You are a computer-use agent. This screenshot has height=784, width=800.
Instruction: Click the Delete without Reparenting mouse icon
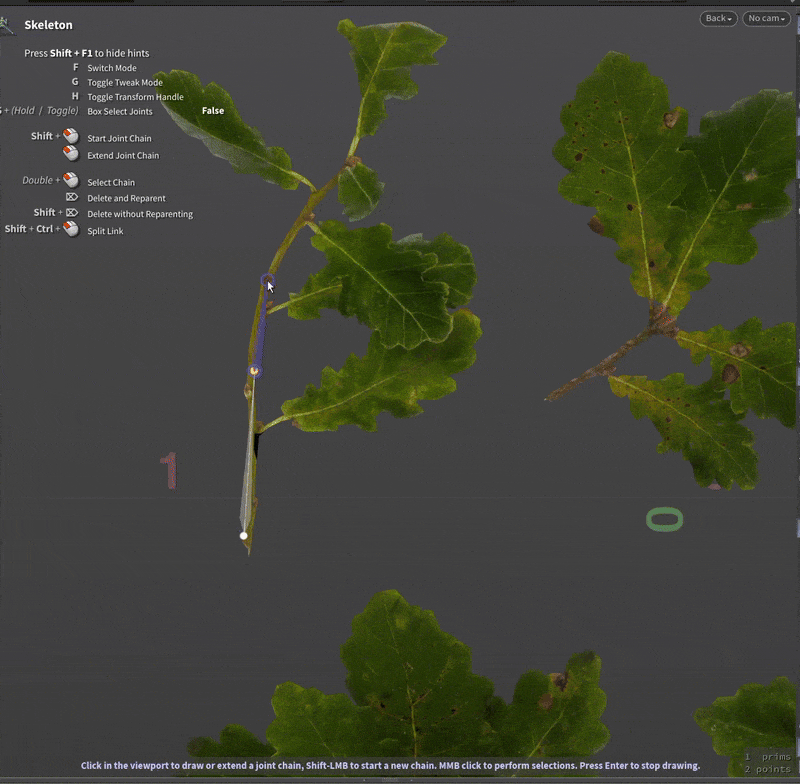pos(73,213)
